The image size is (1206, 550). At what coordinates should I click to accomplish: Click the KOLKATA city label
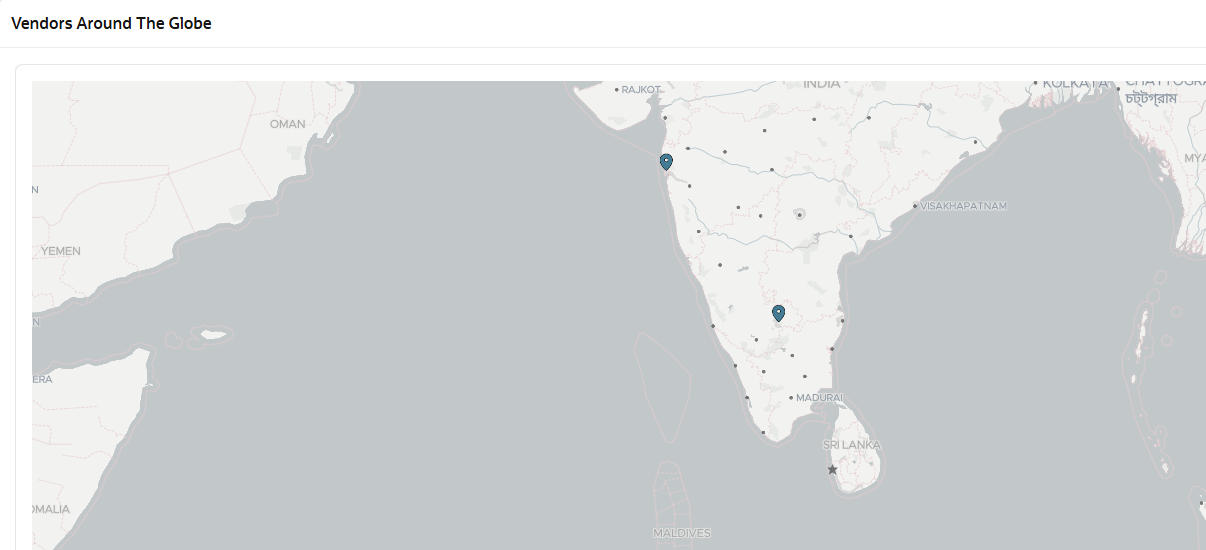[x=1075, y=84]
